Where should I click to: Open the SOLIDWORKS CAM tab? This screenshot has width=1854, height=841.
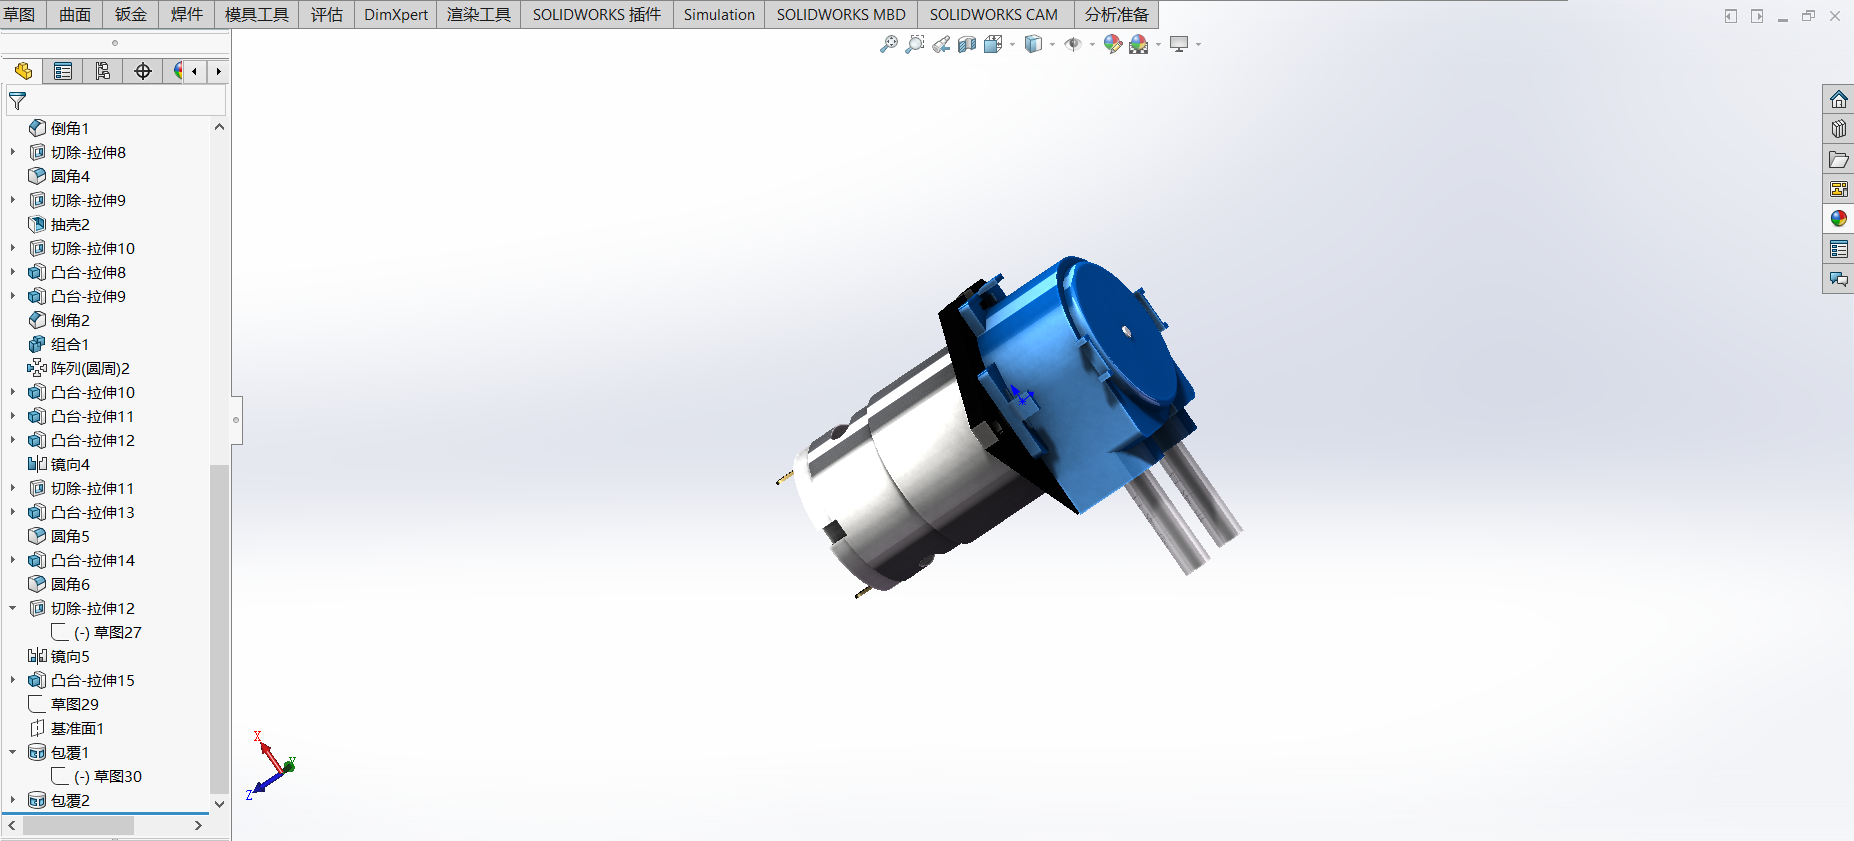click(994, 14)
